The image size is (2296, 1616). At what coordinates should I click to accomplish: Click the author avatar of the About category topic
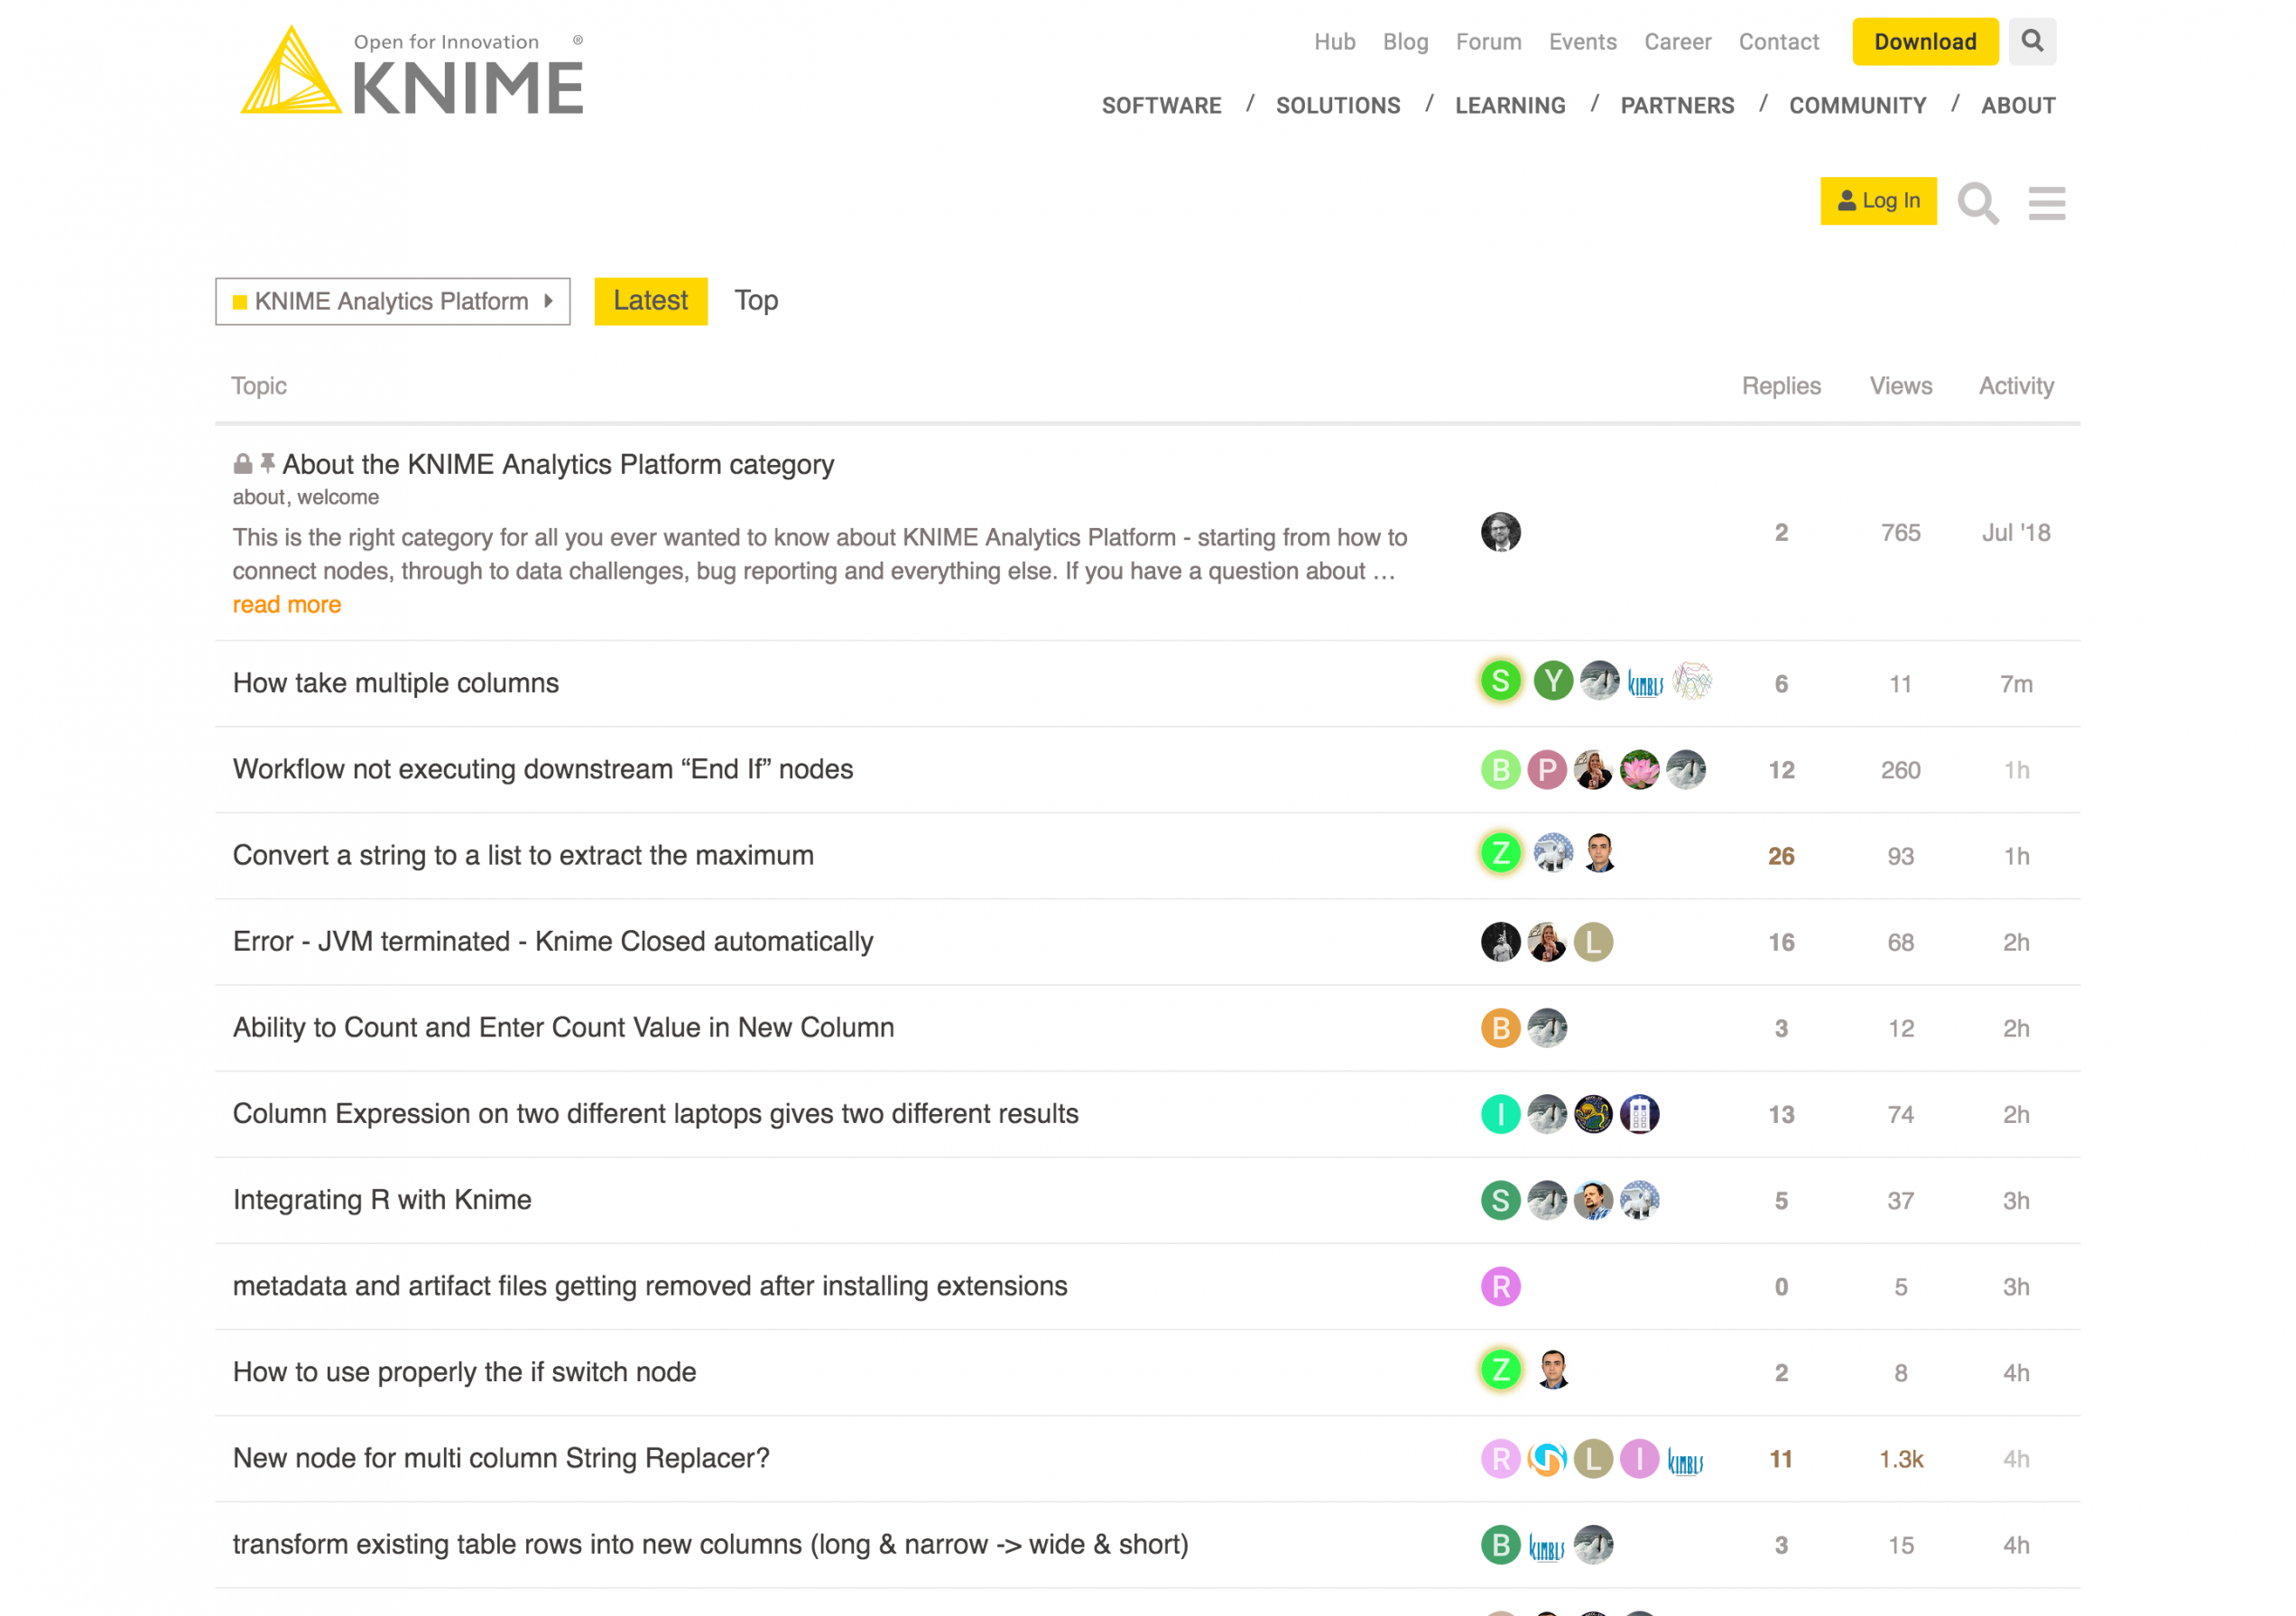(x=1500, y=532)
